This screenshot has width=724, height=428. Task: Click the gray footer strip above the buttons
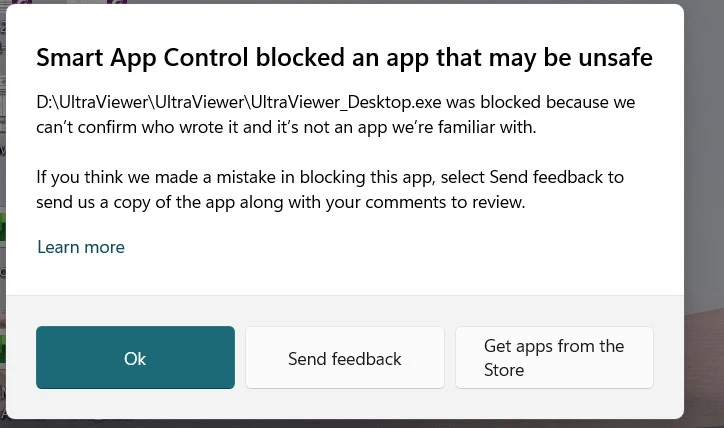344,309
